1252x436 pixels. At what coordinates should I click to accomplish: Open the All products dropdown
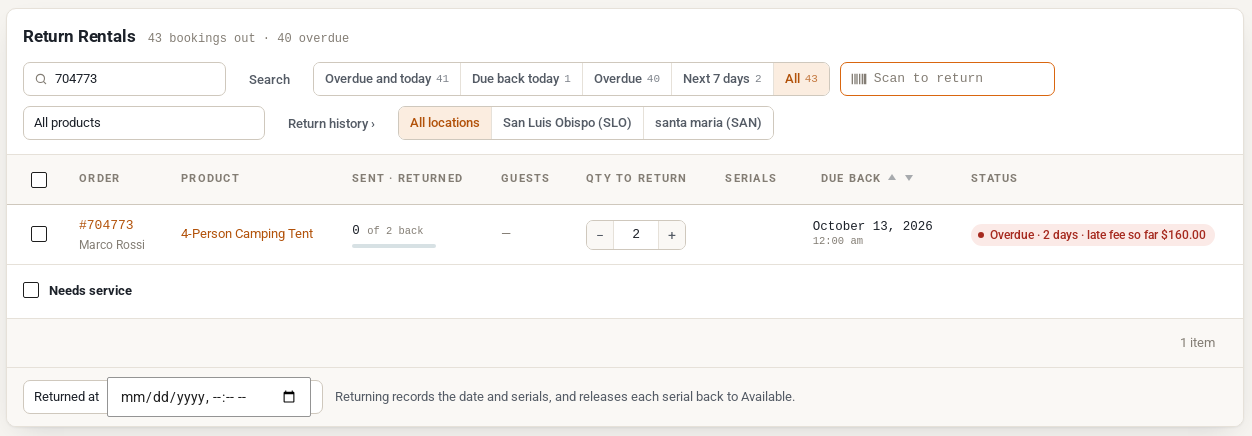pos(144,123)
